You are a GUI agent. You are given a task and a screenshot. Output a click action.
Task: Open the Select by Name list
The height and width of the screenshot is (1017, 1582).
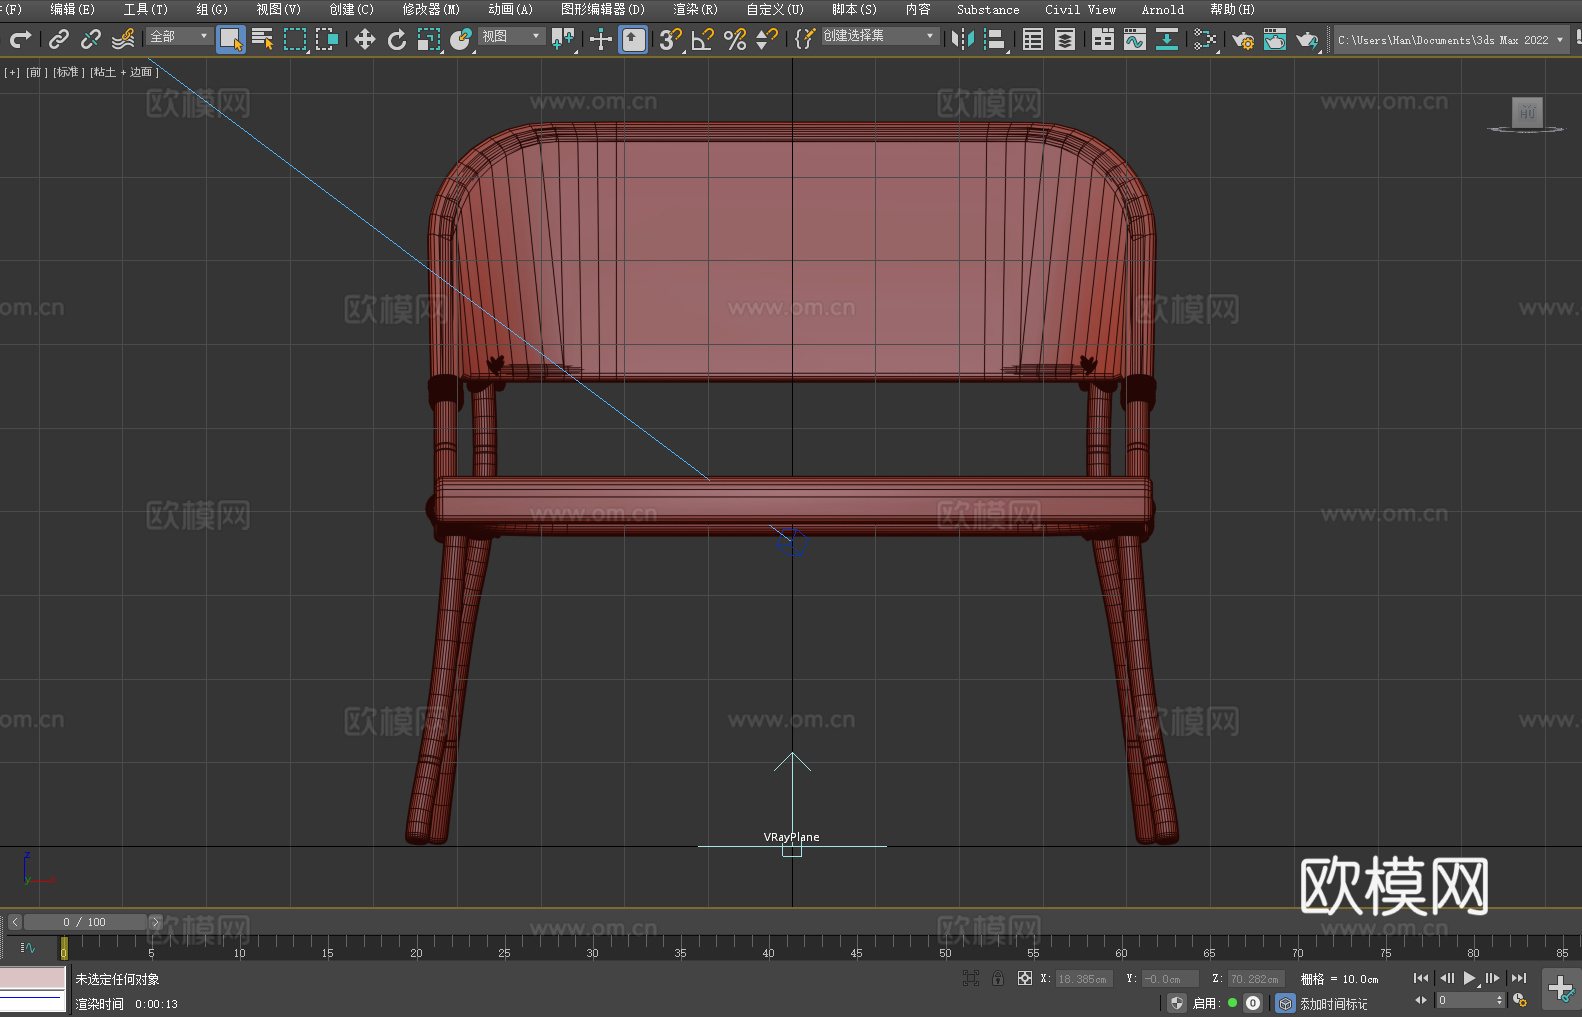(263, 39)
